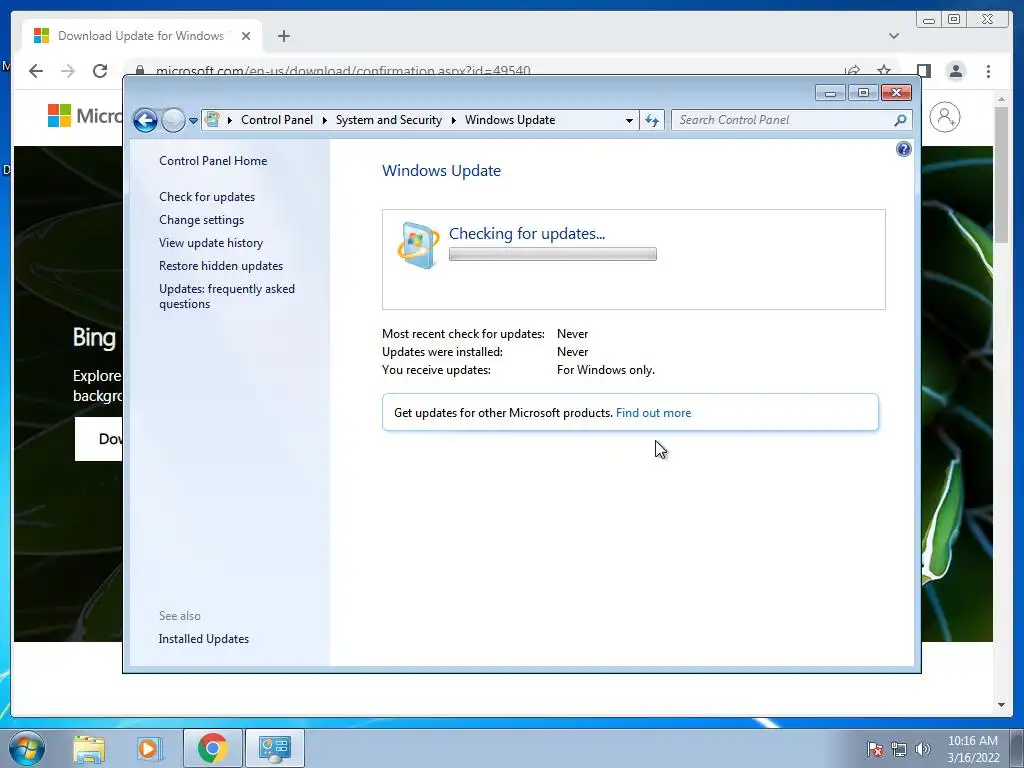This screenshot has height=768, width=1024.
Task: Click Chrome page vertical scrollbar thumb
Action: tap(1001, 174)
